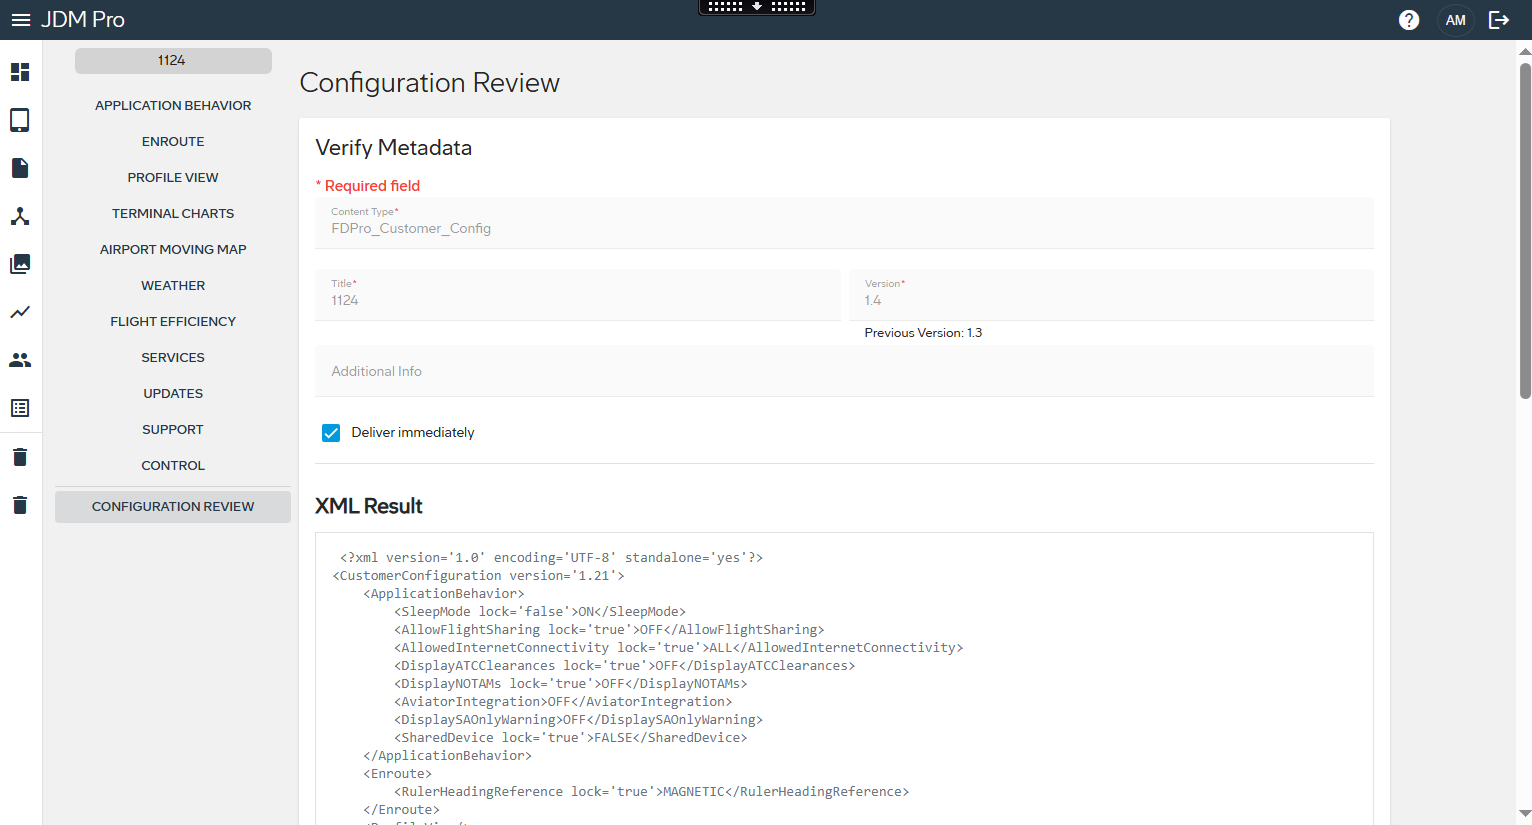Open the dashboard panel from the sidebar
Viewport: 1532px width, 826px height.
pos(20,72)
